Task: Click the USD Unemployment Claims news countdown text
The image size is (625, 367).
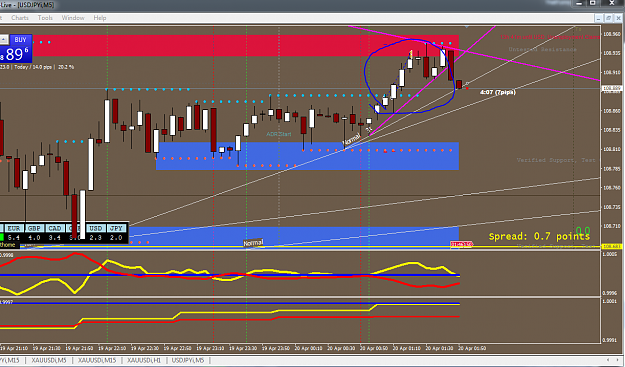Action: coord(550,37)
